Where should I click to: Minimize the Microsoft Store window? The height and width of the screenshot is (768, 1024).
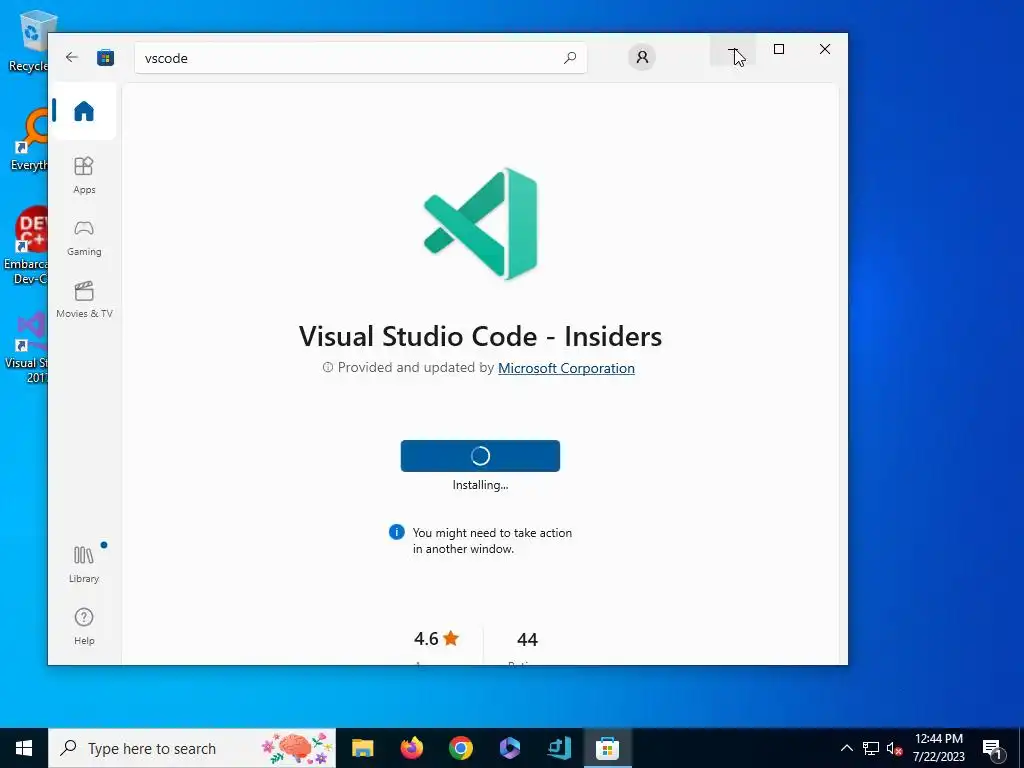pyautogui.click(x=733, y=50)
